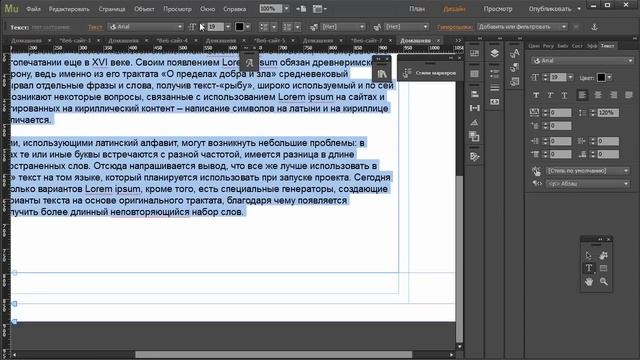
Task: Click the Текст link in control bar
Action: tap(95, 27)
